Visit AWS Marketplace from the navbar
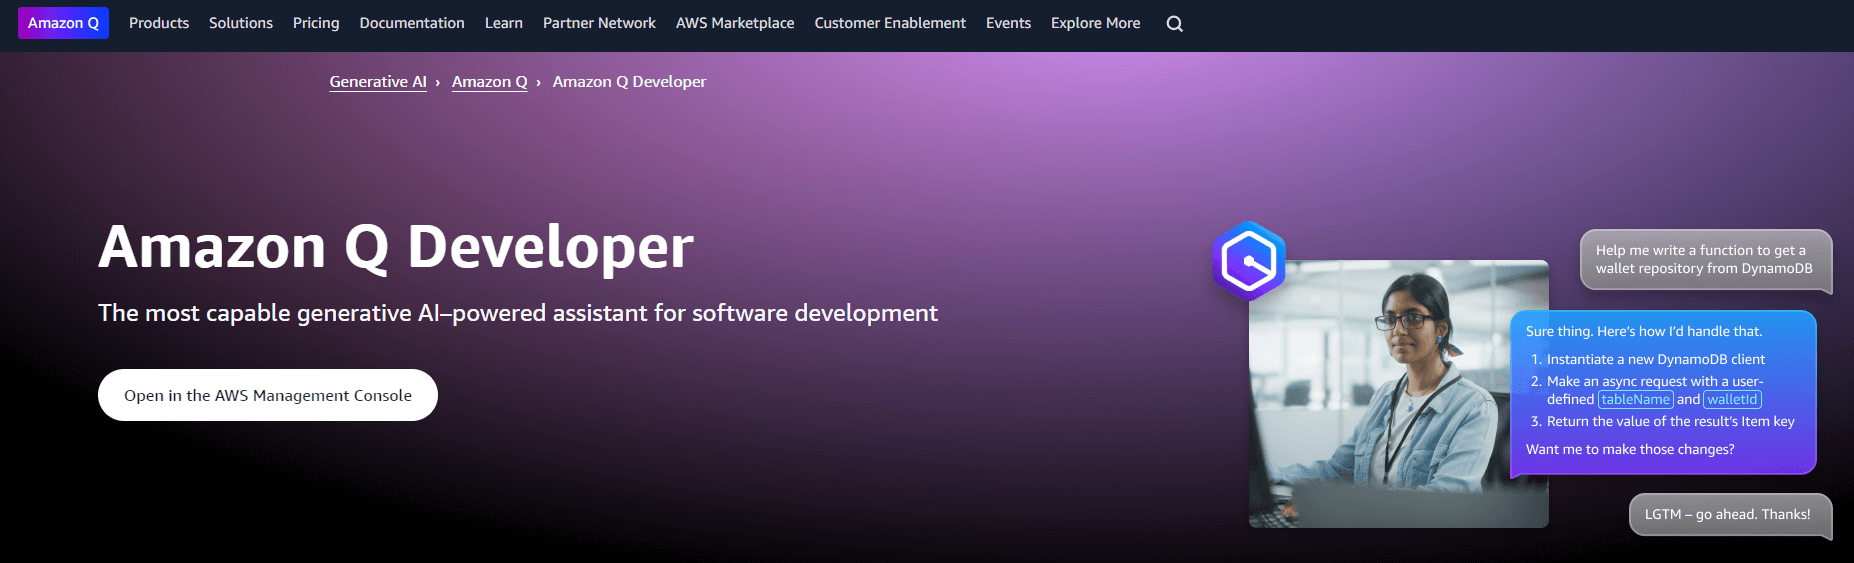The height and width of the screenshot is (563, 1854). point(735,23)
